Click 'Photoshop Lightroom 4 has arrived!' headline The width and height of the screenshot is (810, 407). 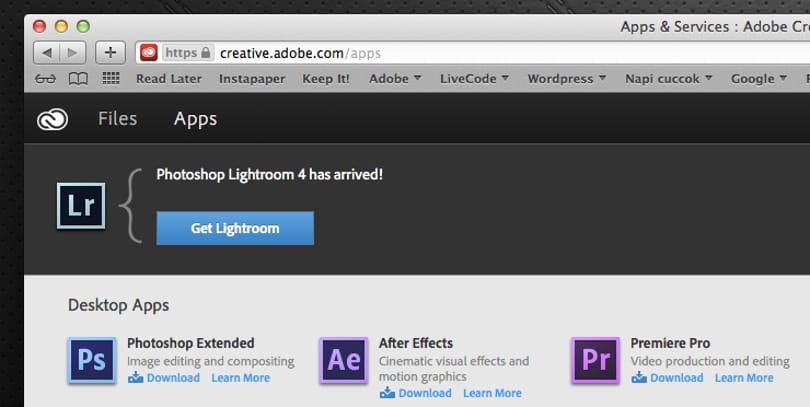270,175
